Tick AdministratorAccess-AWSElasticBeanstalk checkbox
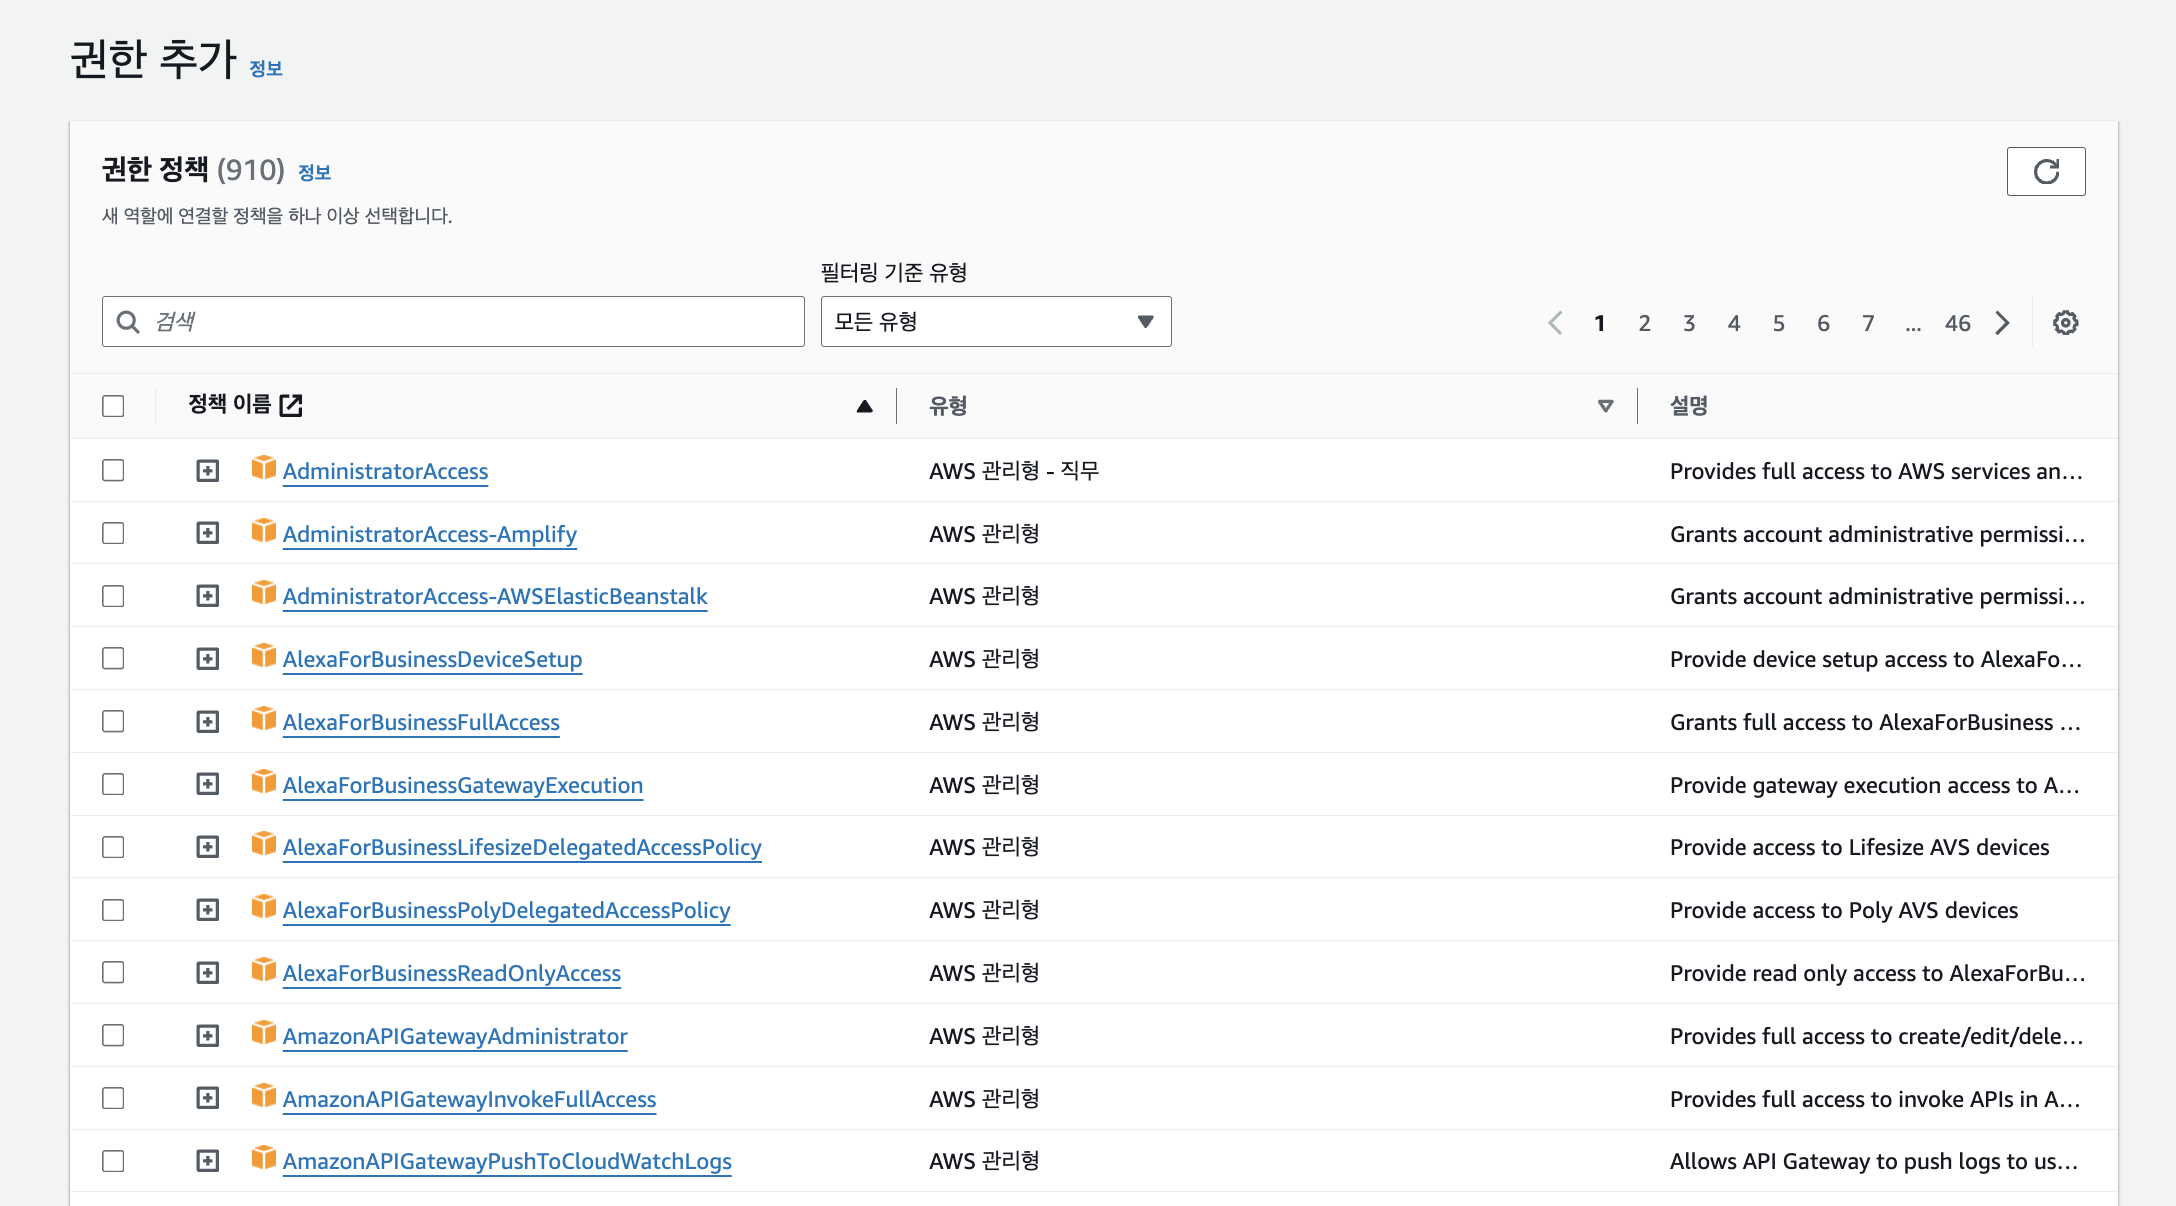The width and height of the screenshot is (2176, 1206). [x=113, y=596]
